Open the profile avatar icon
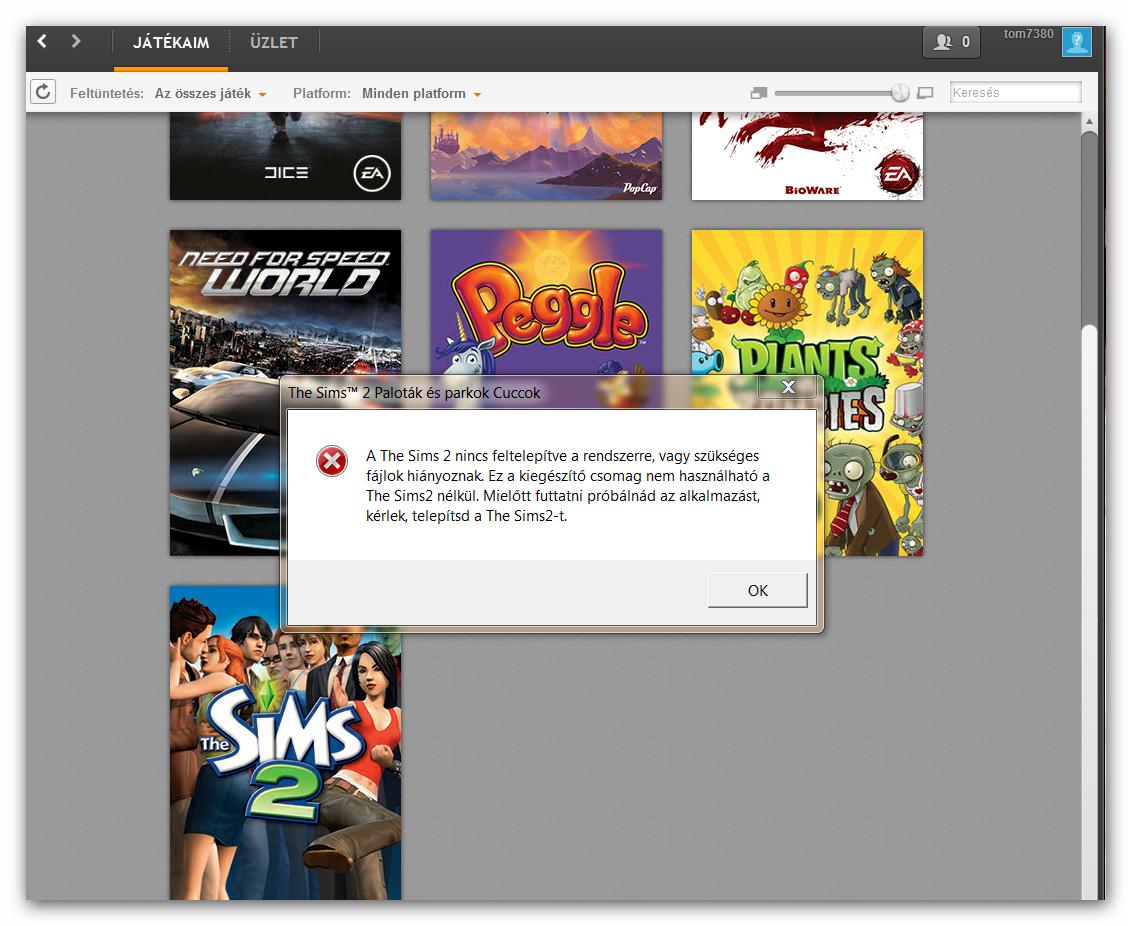Screen dimensions: 1132x926 coord(1076,42)
